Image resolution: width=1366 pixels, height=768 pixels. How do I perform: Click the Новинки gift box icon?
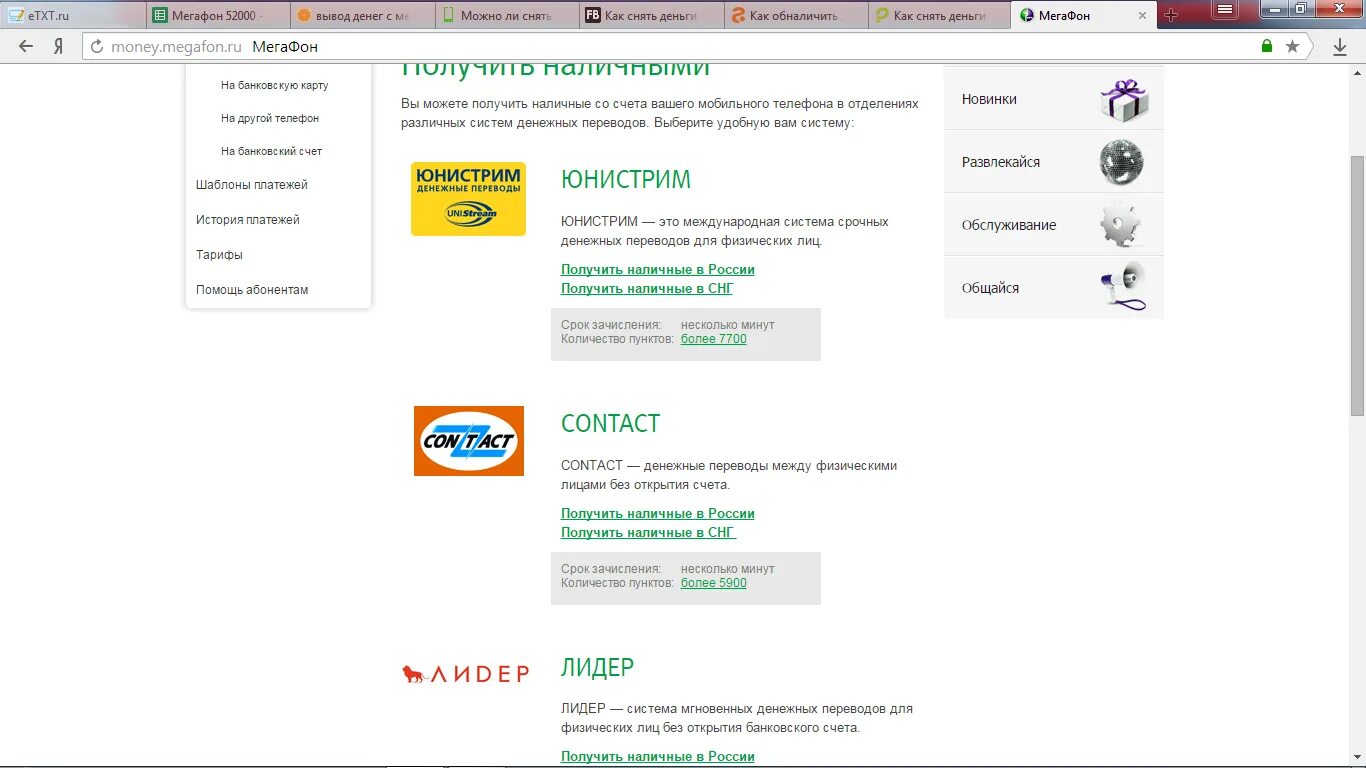[x=1124, y=100]
